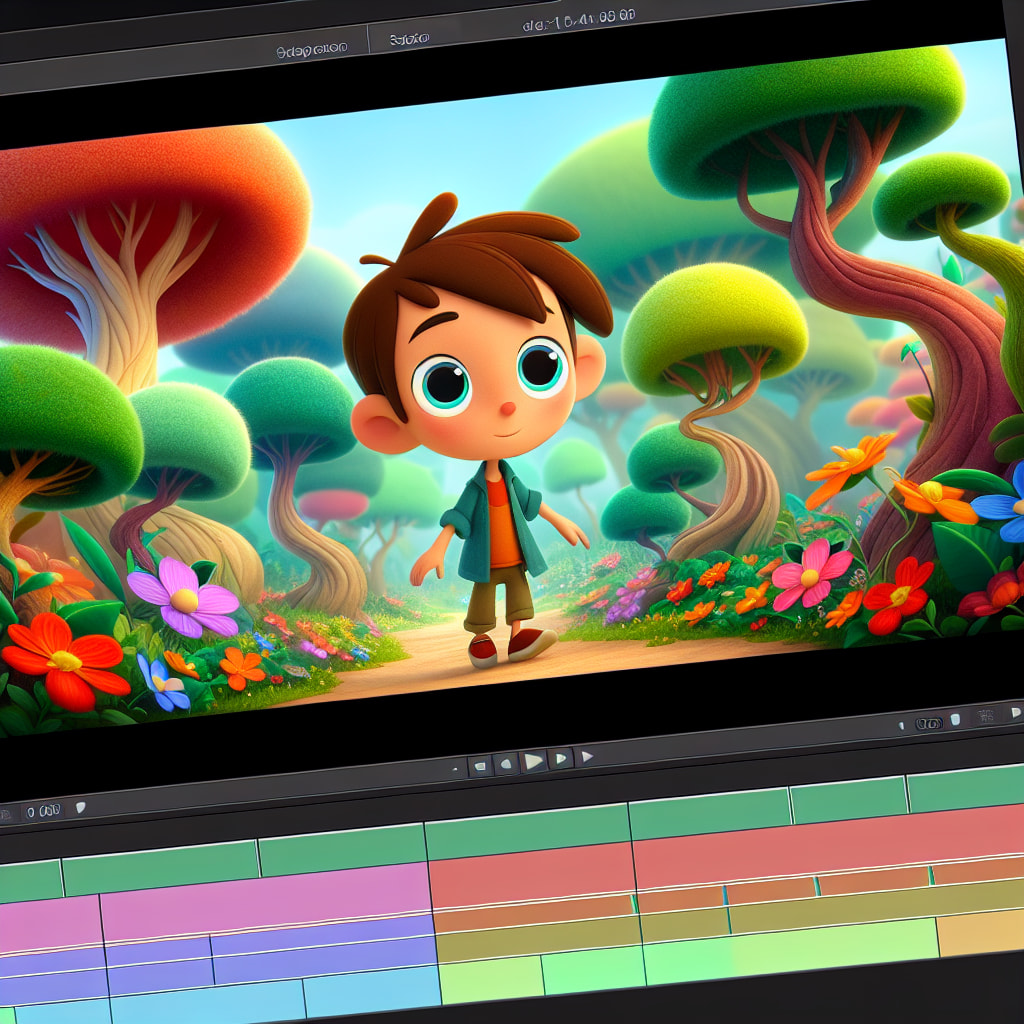
Task: Click the square Stop button in transport controls
Action: (x=480, y=766)
